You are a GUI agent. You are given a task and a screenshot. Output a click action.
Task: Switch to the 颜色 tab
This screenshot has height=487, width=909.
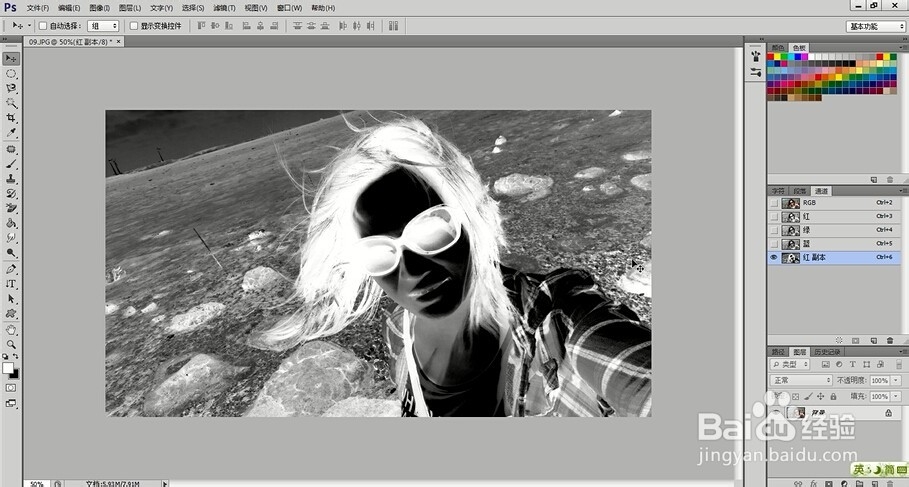(779, 48)
